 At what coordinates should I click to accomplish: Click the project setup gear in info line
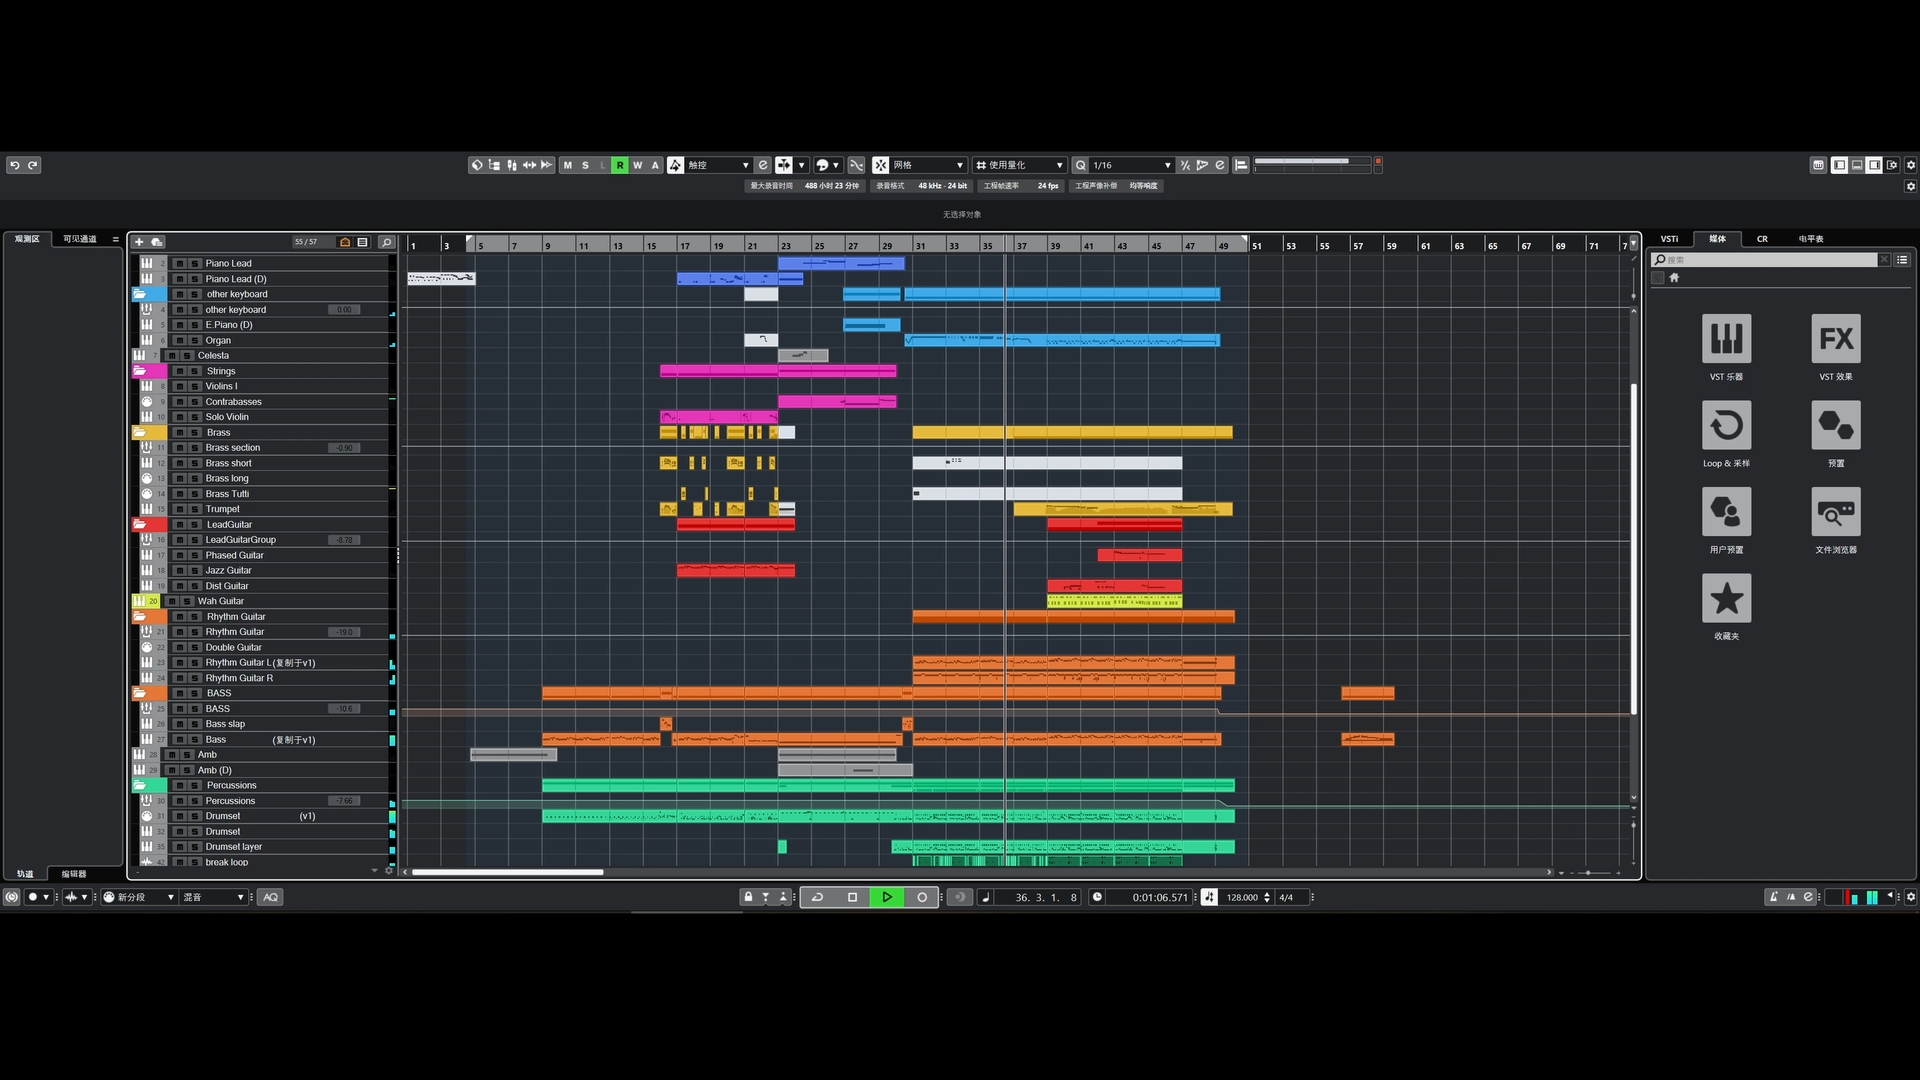pos(1911,186)
